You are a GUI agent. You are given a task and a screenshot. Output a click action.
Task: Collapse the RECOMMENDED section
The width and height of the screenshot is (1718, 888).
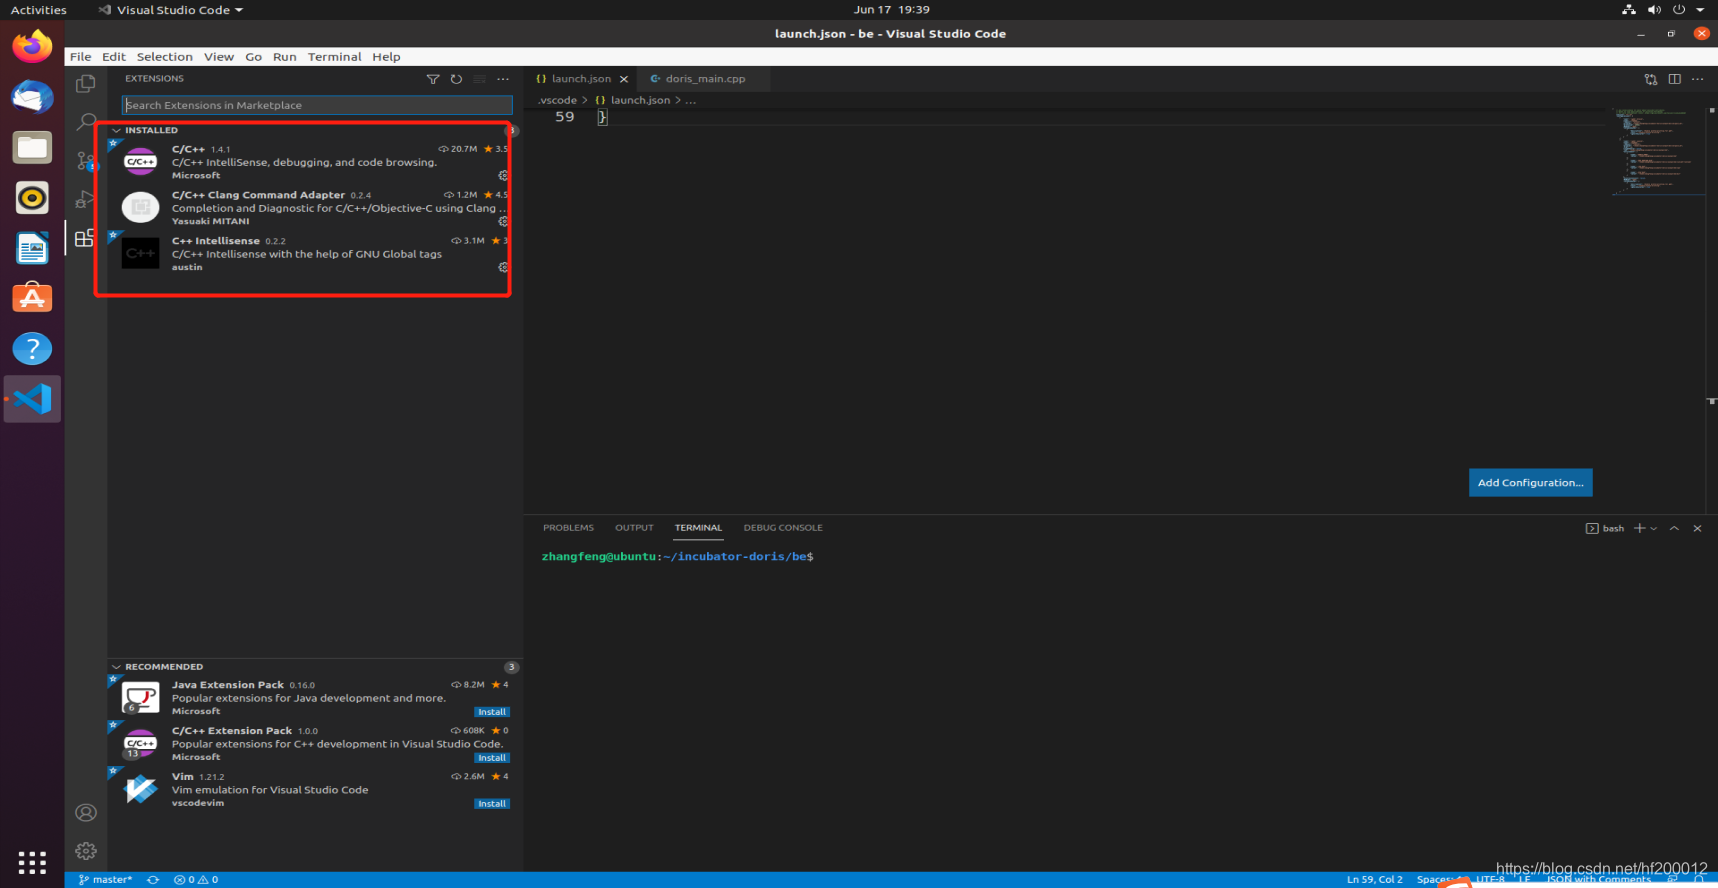click(163, 667)
